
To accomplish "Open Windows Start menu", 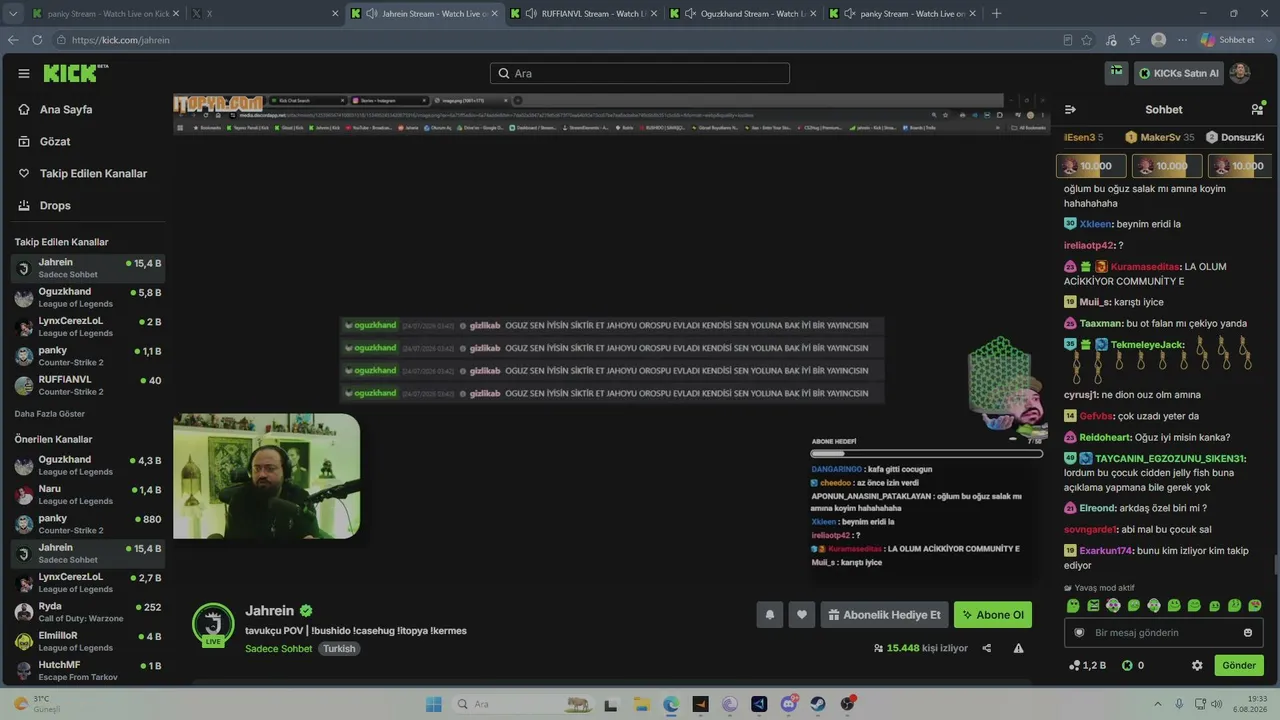I will tap(433, 704).
